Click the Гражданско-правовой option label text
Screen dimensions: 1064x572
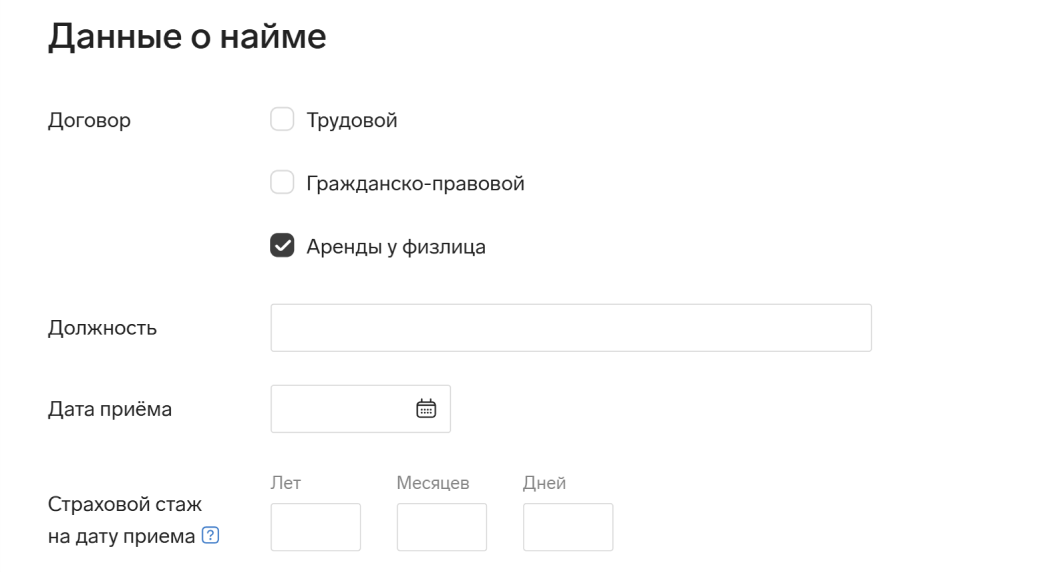(x=415, y=183)
